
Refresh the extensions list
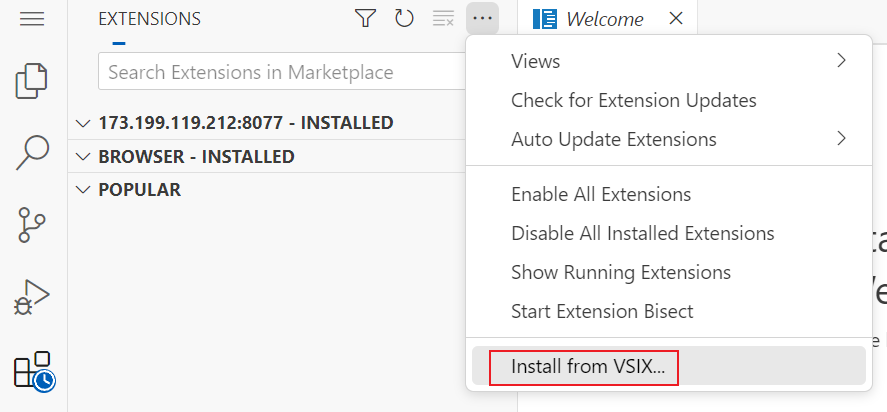click(404, 18)
